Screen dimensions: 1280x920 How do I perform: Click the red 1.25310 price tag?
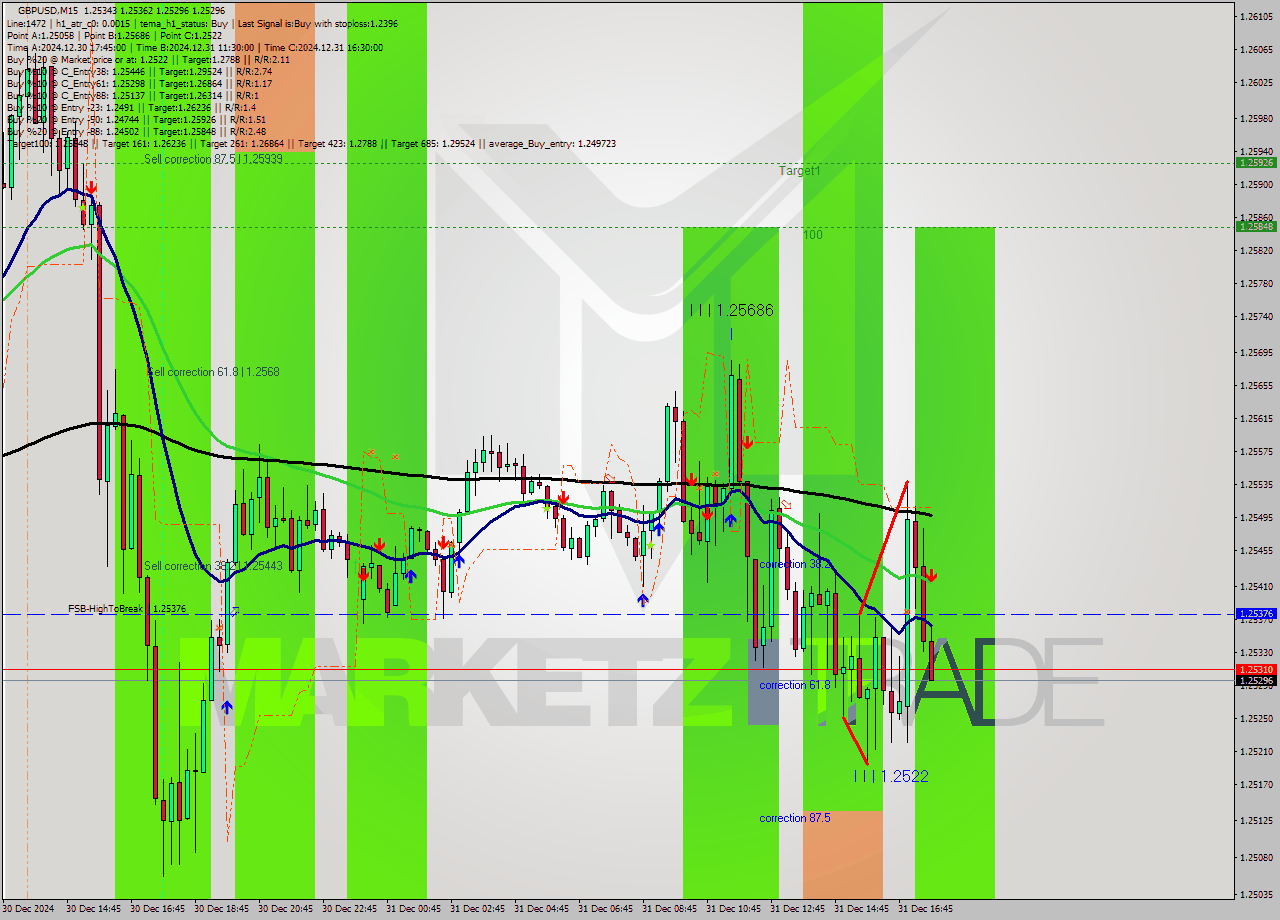click(x=1256, y=669)
